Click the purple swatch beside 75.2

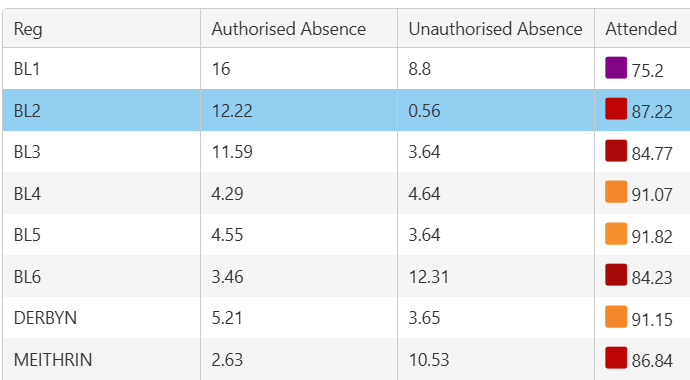click(616, 68)
